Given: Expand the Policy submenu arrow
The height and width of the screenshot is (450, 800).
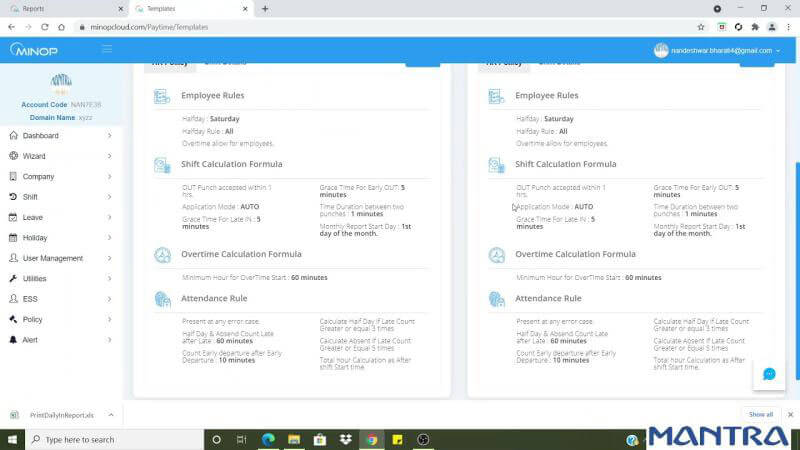Looking at the screenshot, I should (110, 320).
